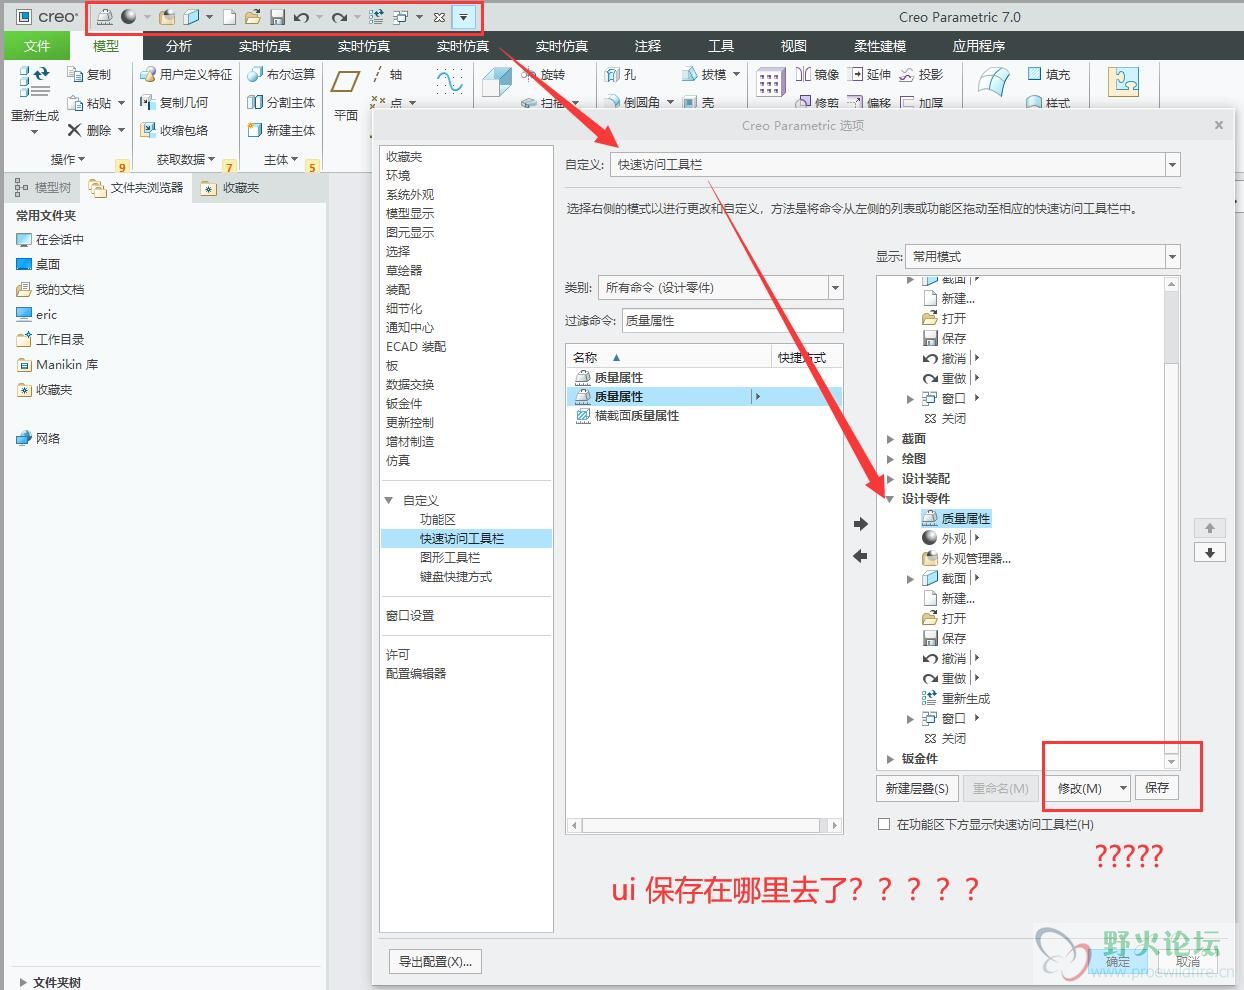Screen dimensions: 1244x990
Task: Click the regenerate icon in quick access toolbar
Action: [x=376, y=17]
